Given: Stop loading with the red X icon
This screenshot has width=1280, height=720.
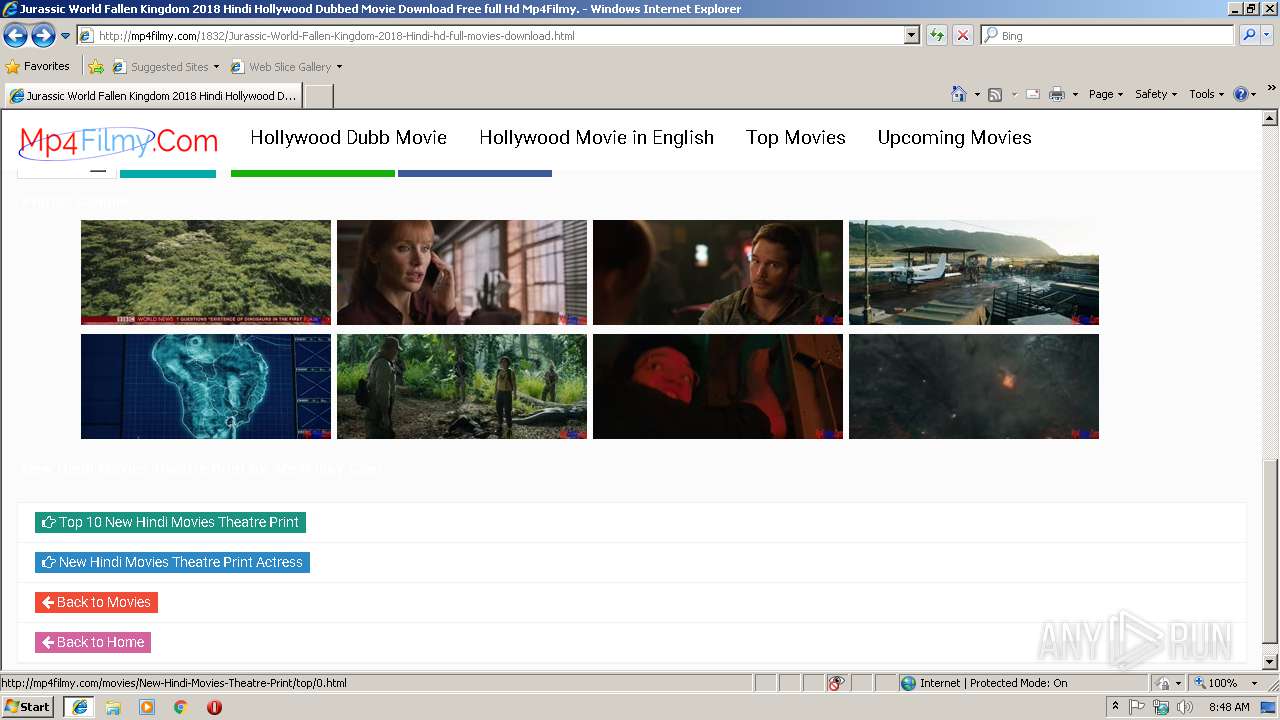Looking at the screenshot, I should [x=963, y=36].
